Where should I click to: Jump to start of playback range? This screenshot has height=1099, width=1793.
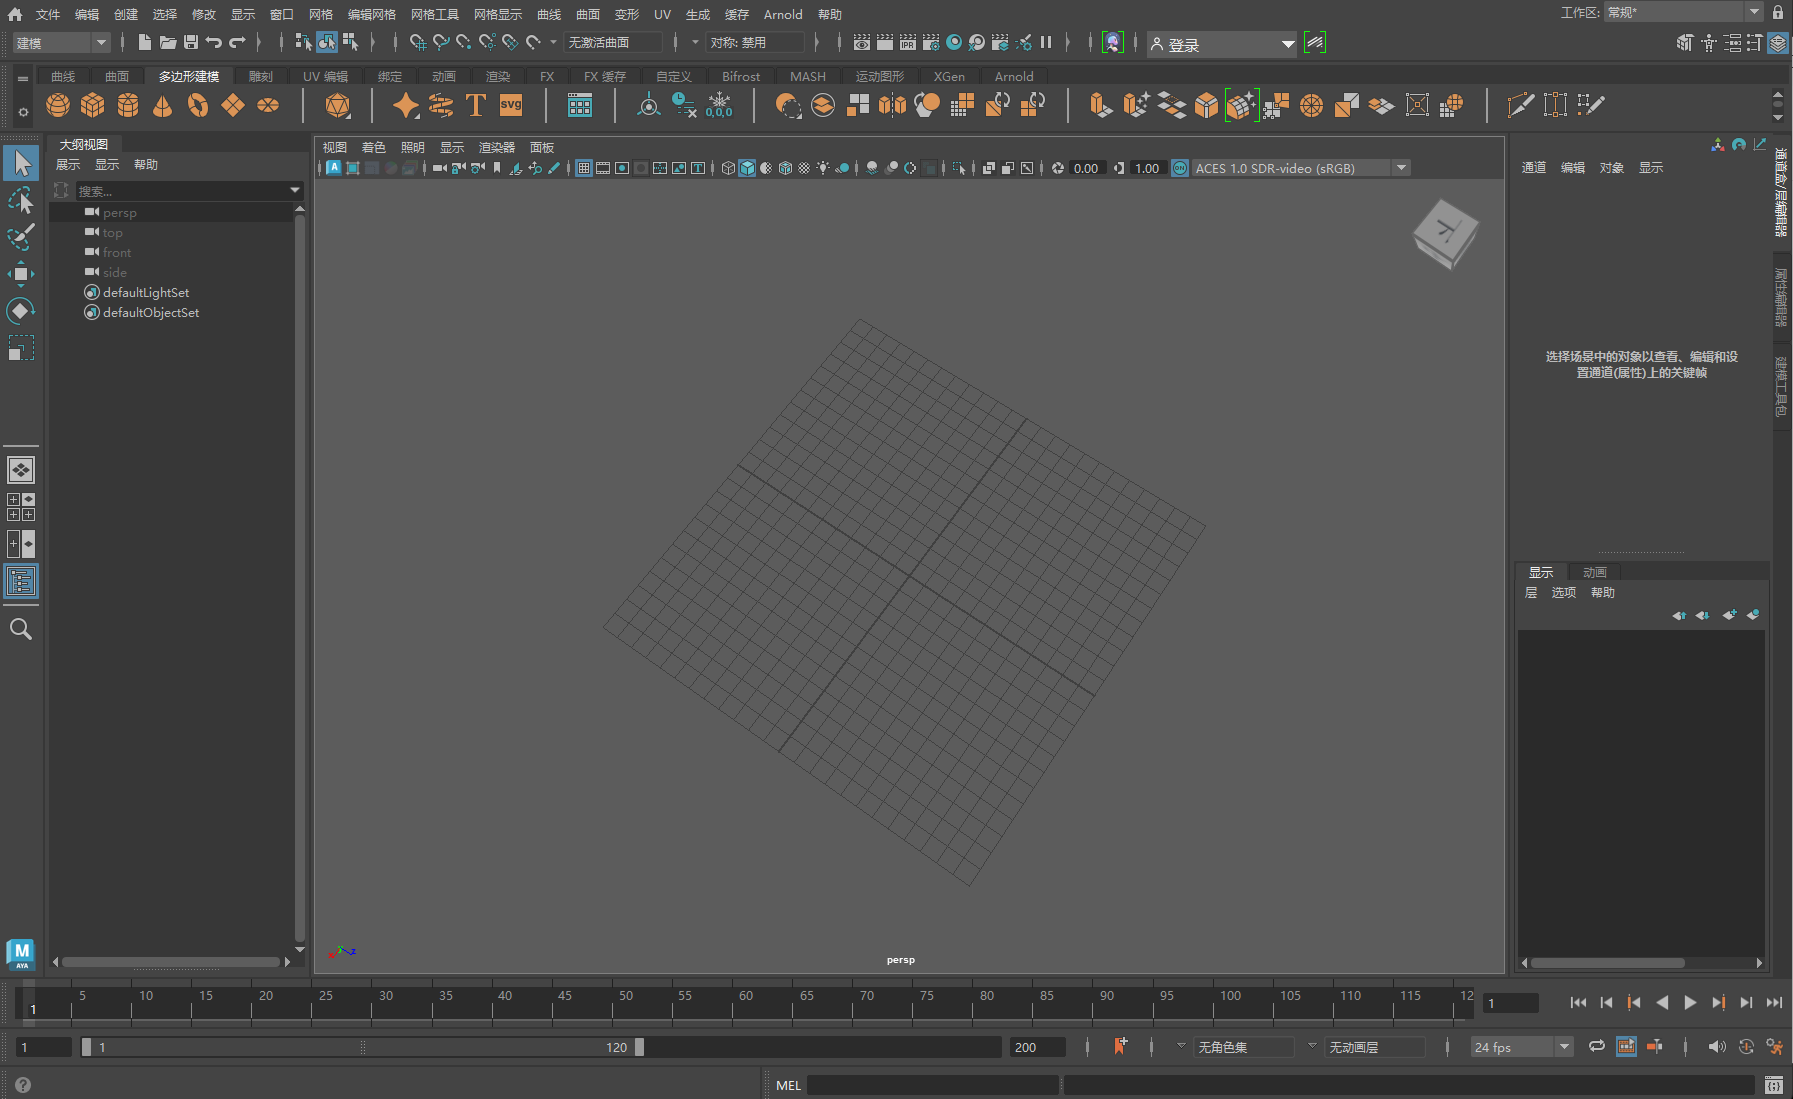coord(1578,1002)
